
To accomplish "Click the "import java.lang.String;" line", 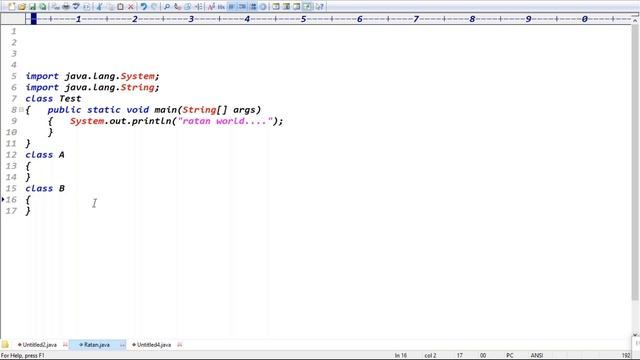I will click(92, 87).
